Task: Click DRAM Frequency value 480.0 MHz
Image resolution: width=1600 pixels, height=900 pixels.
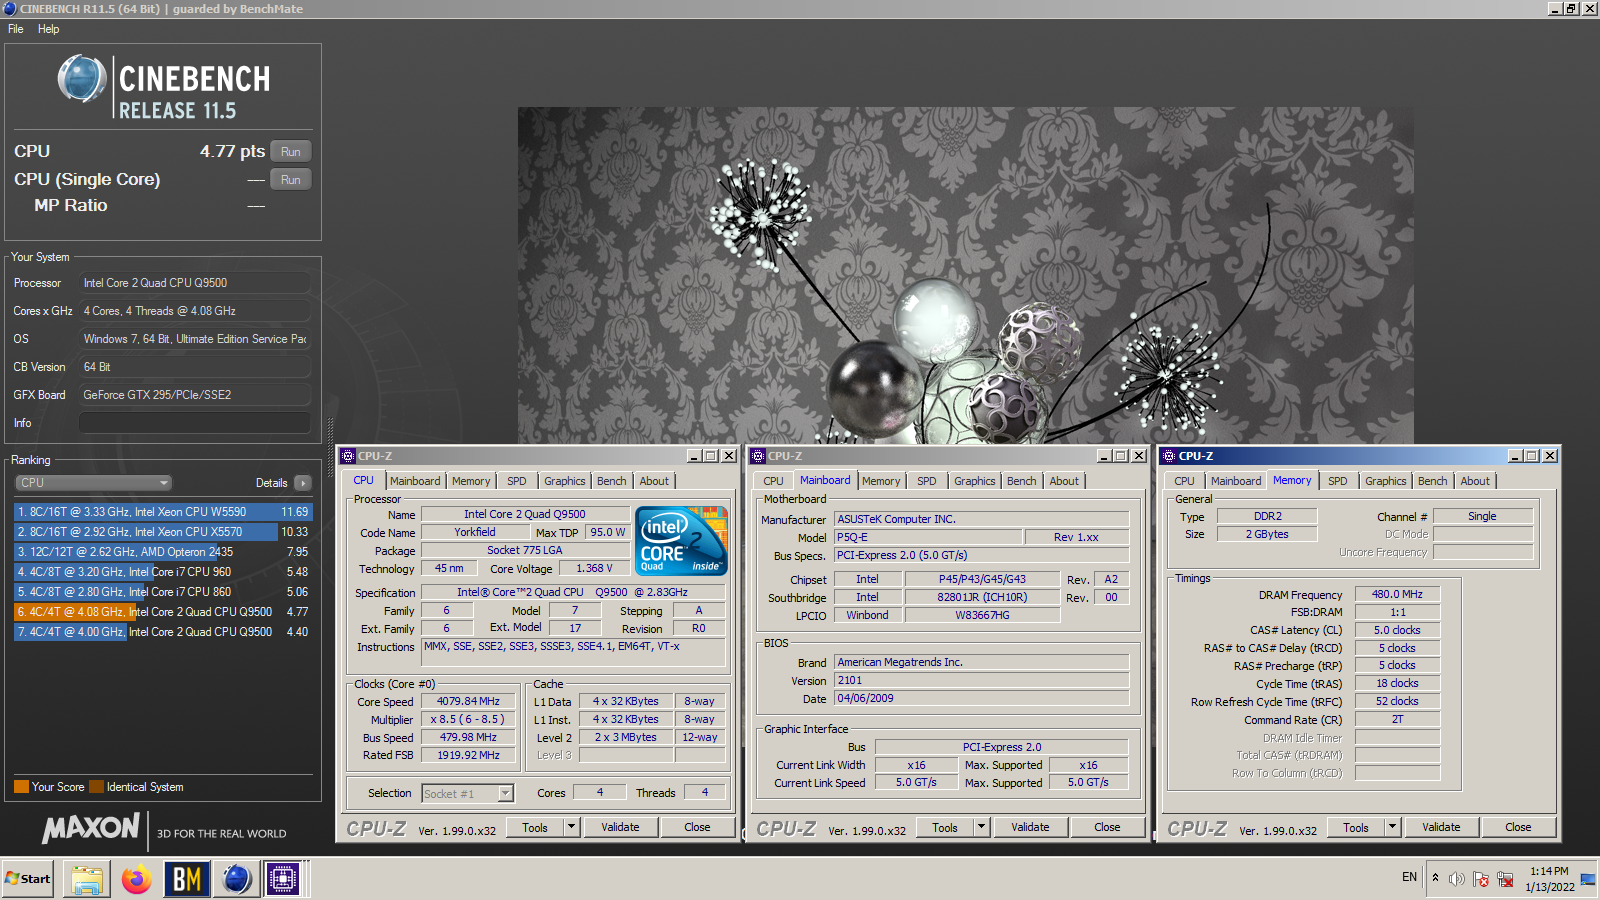Action: click(x=1397, y=595)
